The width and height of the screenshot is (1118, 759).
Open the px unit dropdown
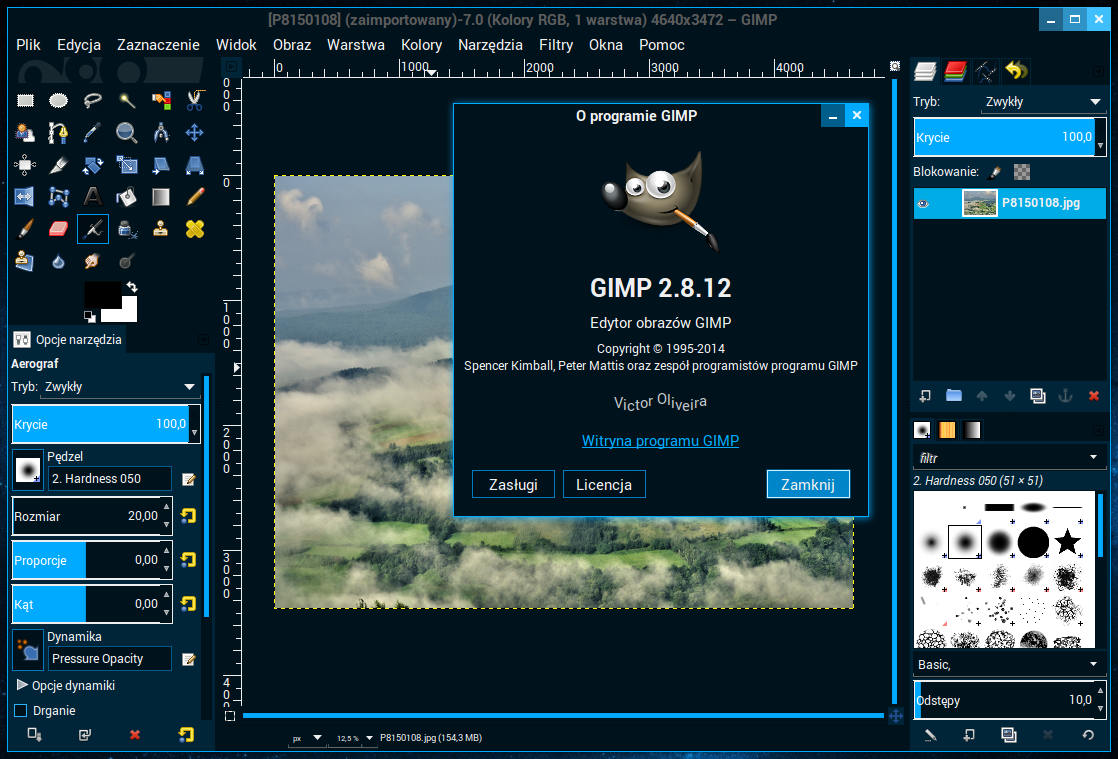tap(307, 738)
